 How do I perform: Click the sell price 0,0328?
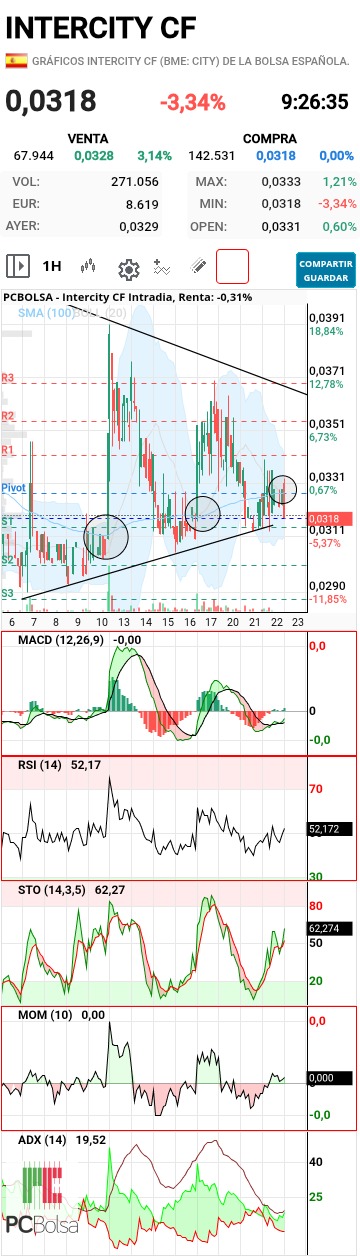tap(94, 156)
